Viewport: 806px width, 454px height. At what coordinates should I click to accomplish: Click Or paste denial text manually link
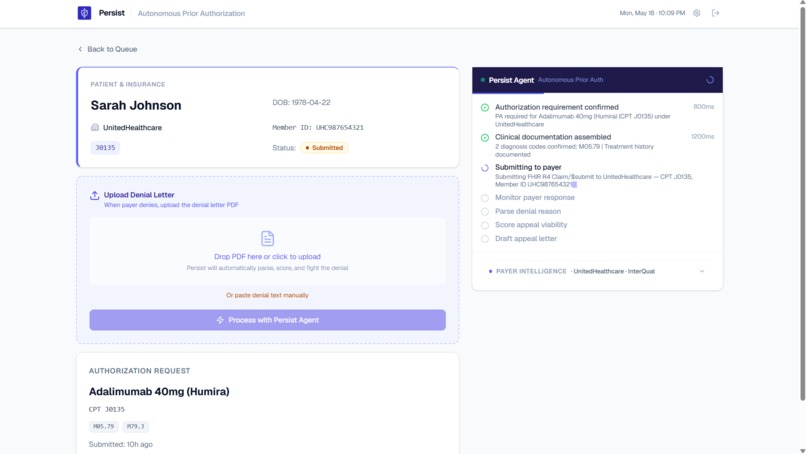[x=267, y=295]
